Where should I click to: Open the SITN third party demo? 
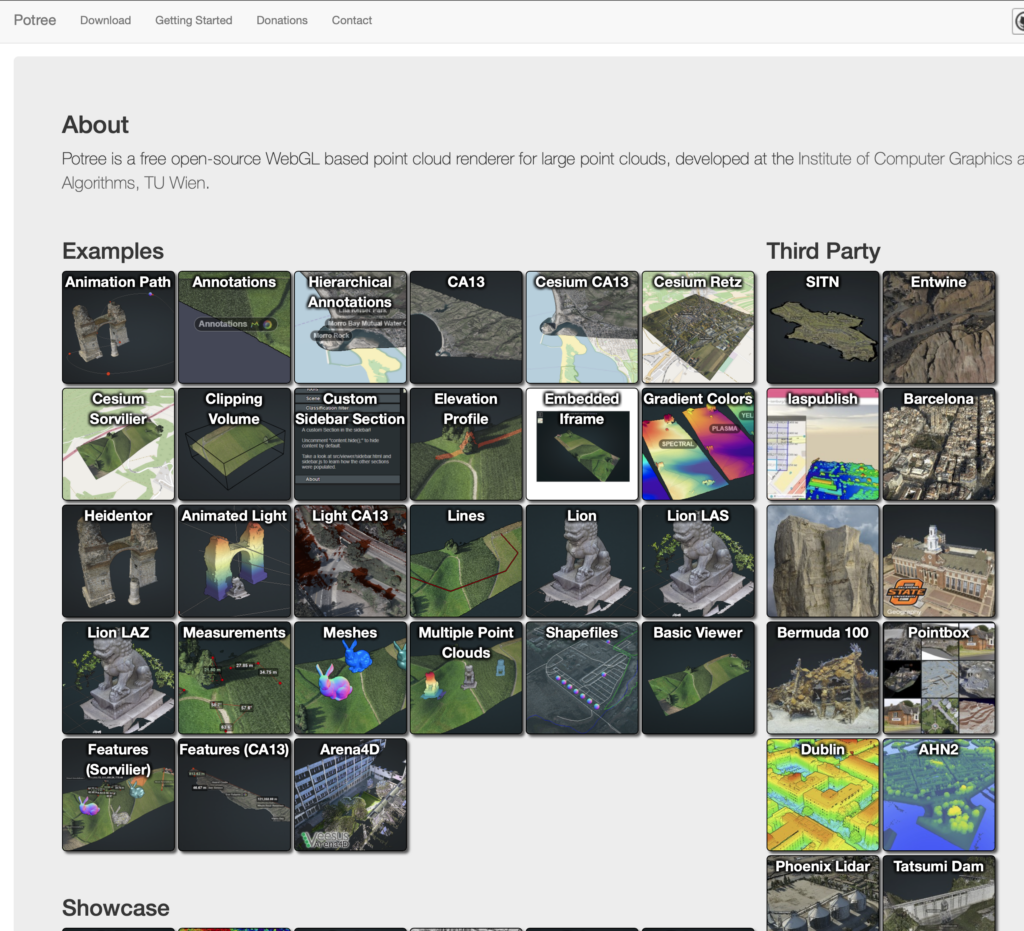click(x=823, y=327)
